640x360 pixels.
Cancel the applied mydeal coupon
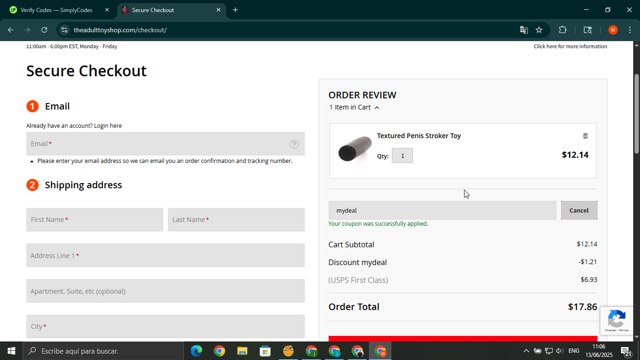579,210
